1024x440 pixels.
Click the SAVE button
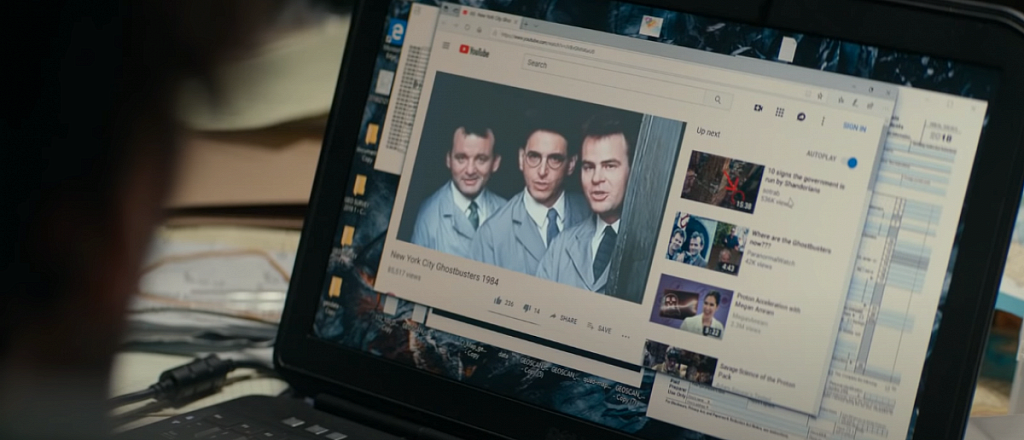(600, 328)
